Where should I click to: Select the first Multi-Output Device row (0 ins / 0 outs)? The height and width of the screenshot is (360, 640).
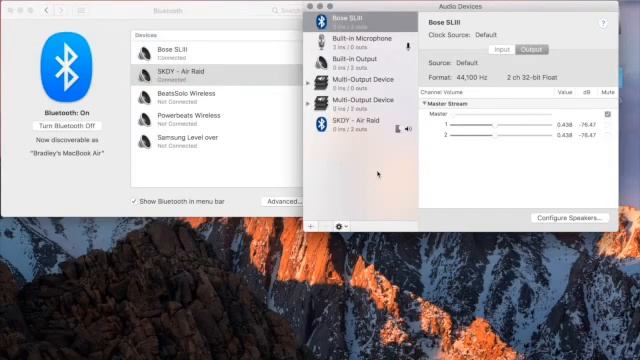(360, 83)
